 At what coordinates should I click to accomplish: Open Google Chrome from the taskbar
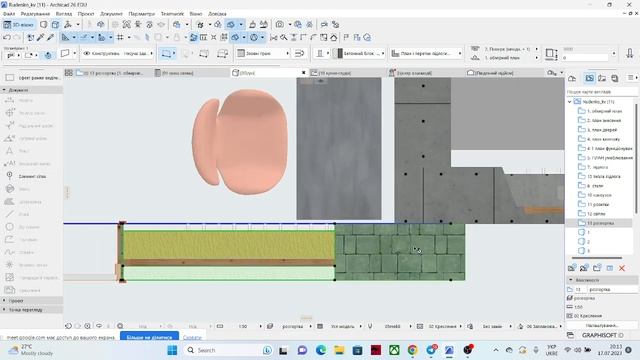point(412,350)
